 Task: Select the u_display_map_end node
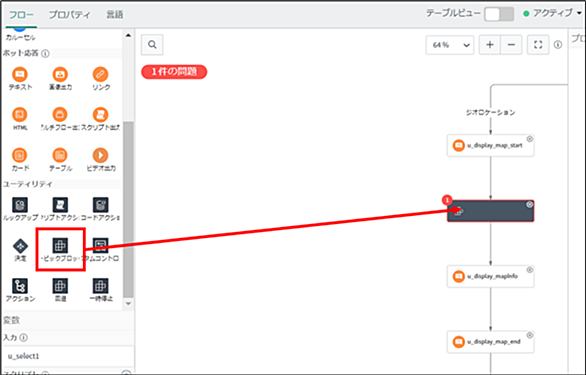pyautogui.click(x=490, y=342)
